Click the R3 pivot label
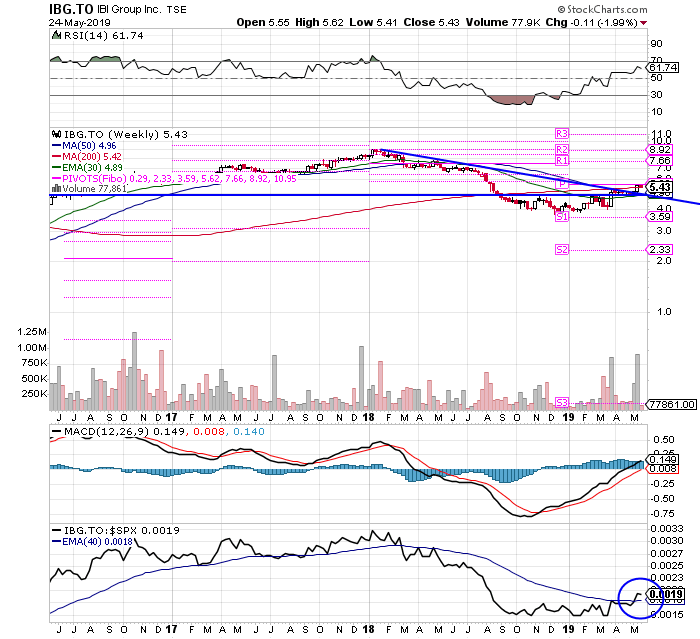This screenshot has width=700, height=639. coord(562,134)
